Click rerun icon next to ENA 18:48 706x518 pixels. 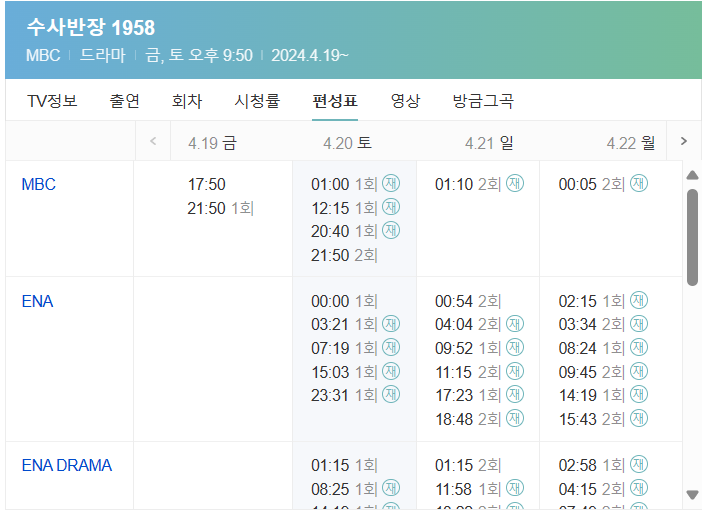[515, 418]
